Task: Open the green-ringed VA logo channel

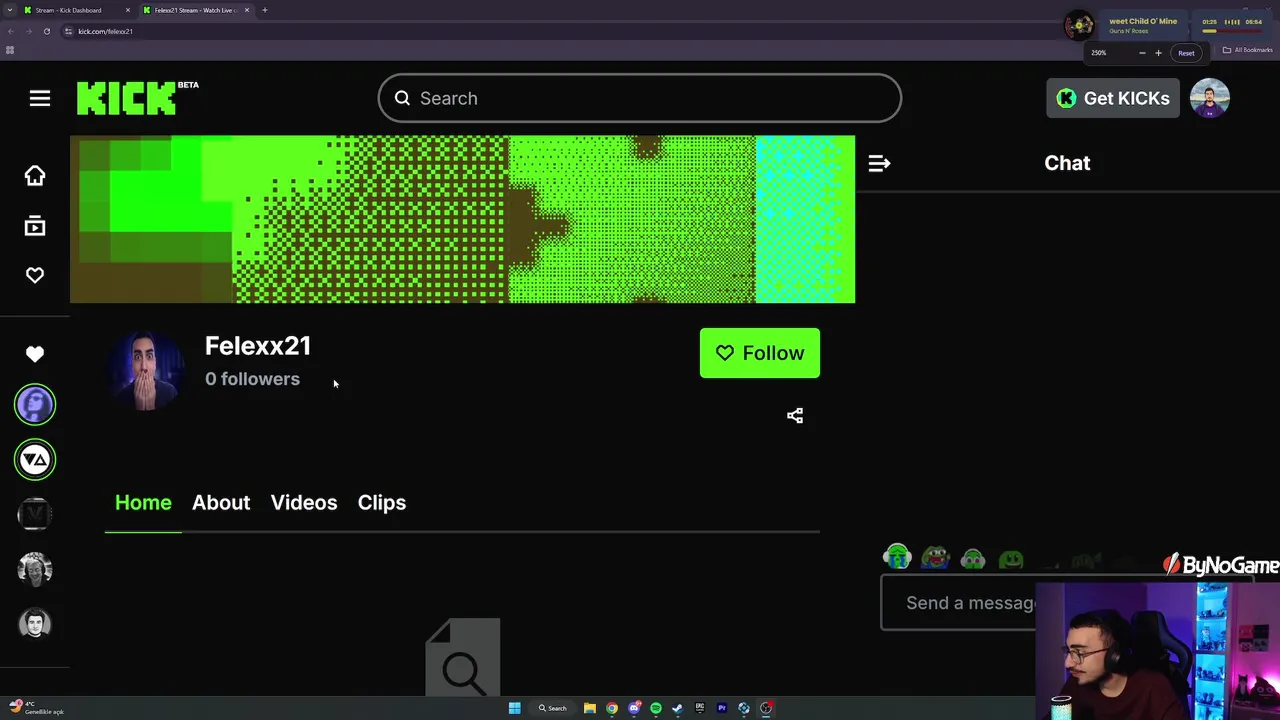Action: (x=35, y=460)
